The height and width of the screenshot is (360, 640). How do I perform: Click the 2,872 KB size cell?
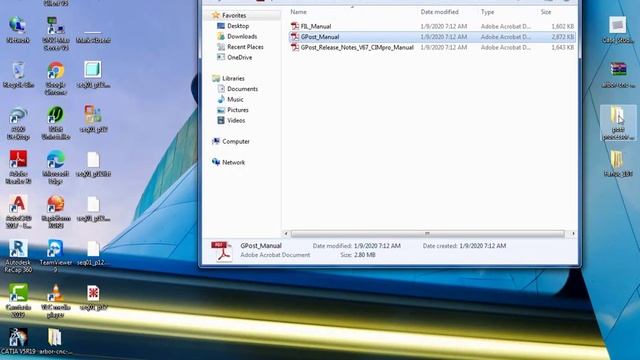coord(562,37)
